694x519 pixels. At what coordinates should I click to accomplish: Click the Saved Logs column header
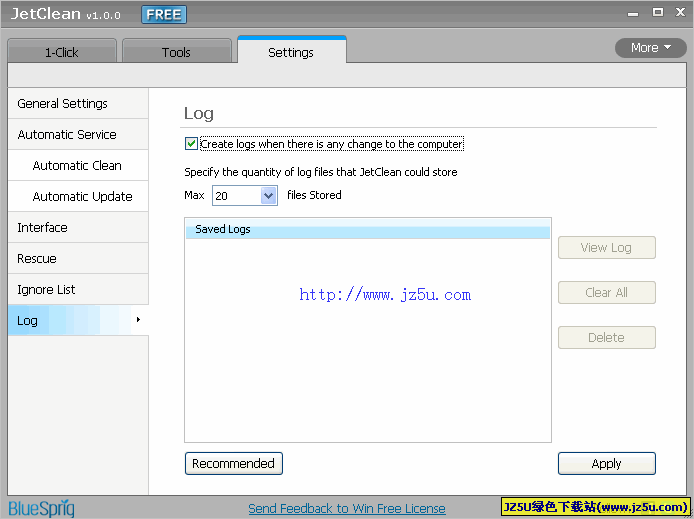pyautogui.click(x=368, y=229)
